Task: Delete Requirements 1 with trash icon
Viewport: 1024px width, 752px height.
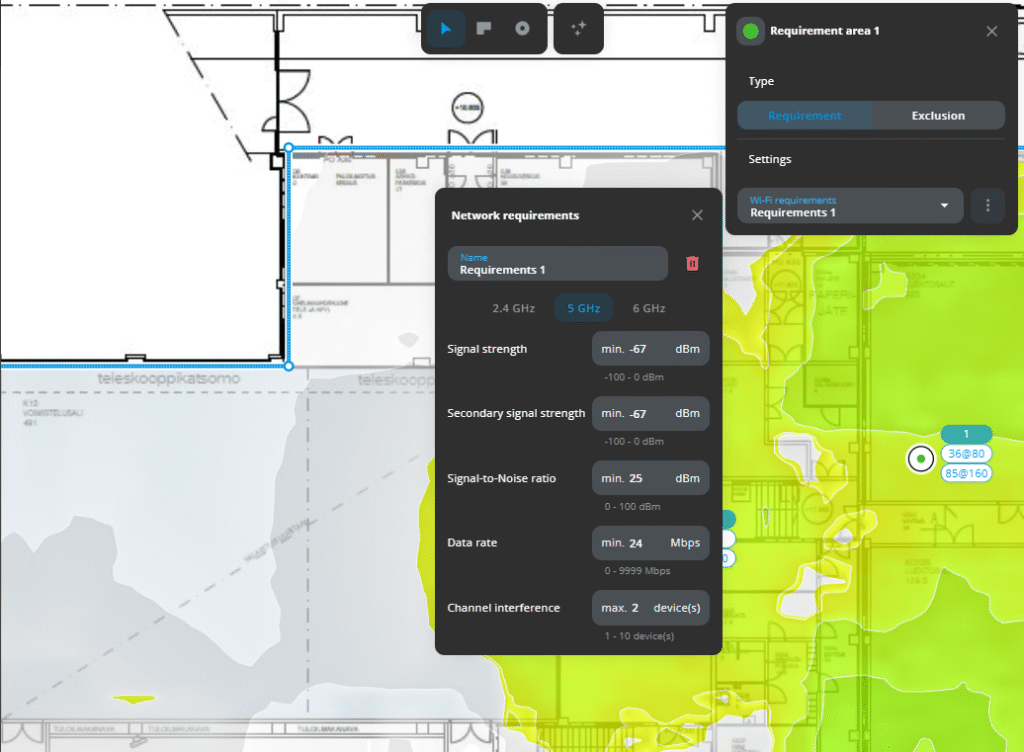Action: (x=692, y=263)
